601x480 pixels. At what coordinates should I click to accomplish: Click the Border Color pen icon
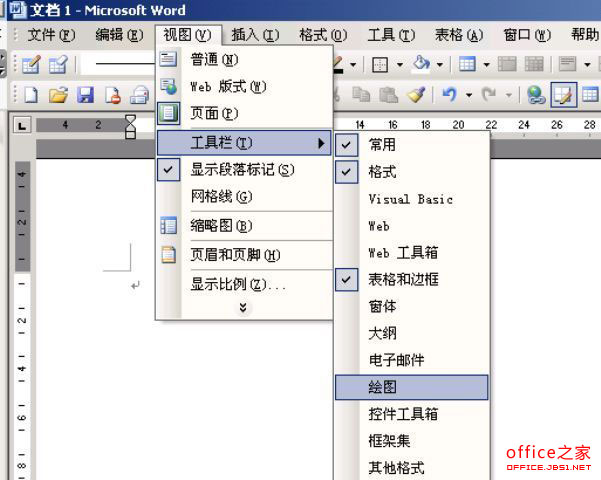[x=338, y=64]
